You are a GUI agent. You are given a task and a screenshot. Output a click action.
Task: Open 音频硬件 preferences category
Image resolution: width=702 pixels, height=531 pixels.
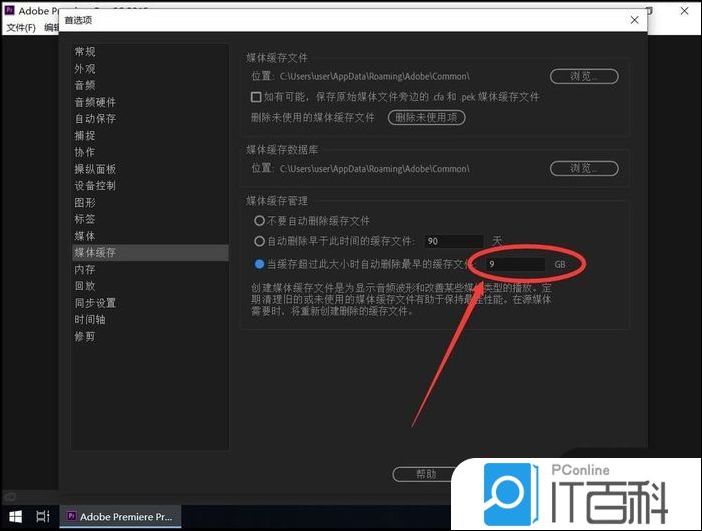pyautogui.click(x=95, y=102)
